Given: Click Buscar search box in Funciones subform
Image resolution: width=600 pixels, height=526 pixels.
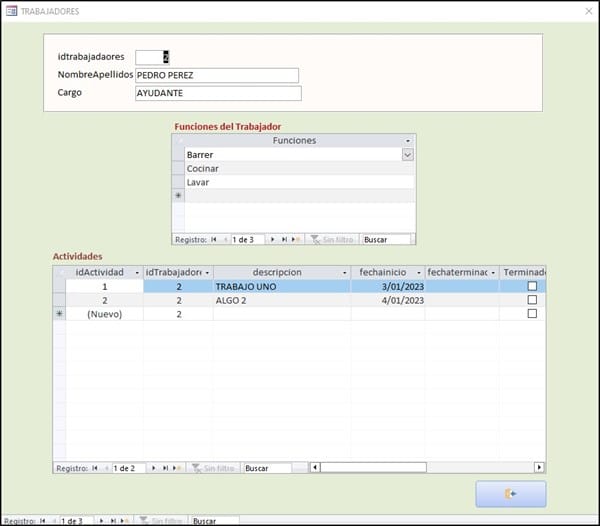Looking at the screenshot, I should (386, 239).
